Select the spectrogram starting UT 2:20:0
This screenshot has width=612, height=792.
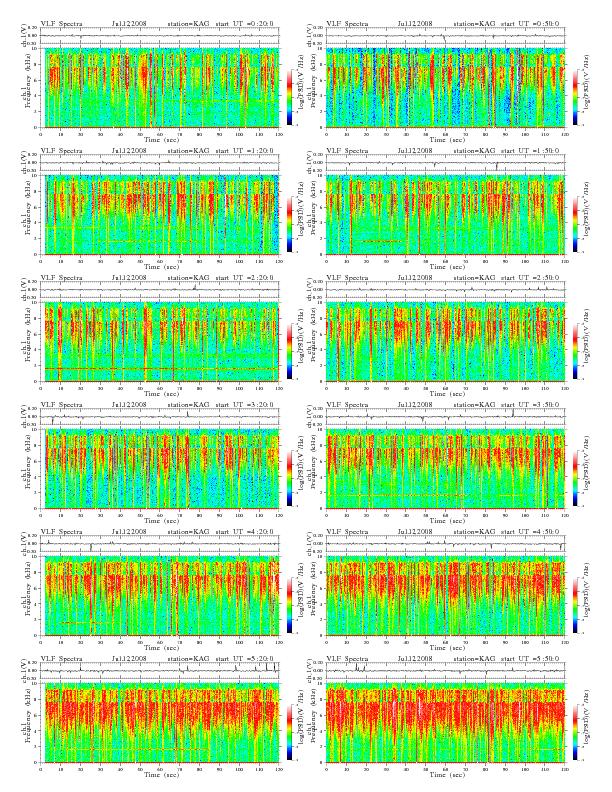click(160, 342)
